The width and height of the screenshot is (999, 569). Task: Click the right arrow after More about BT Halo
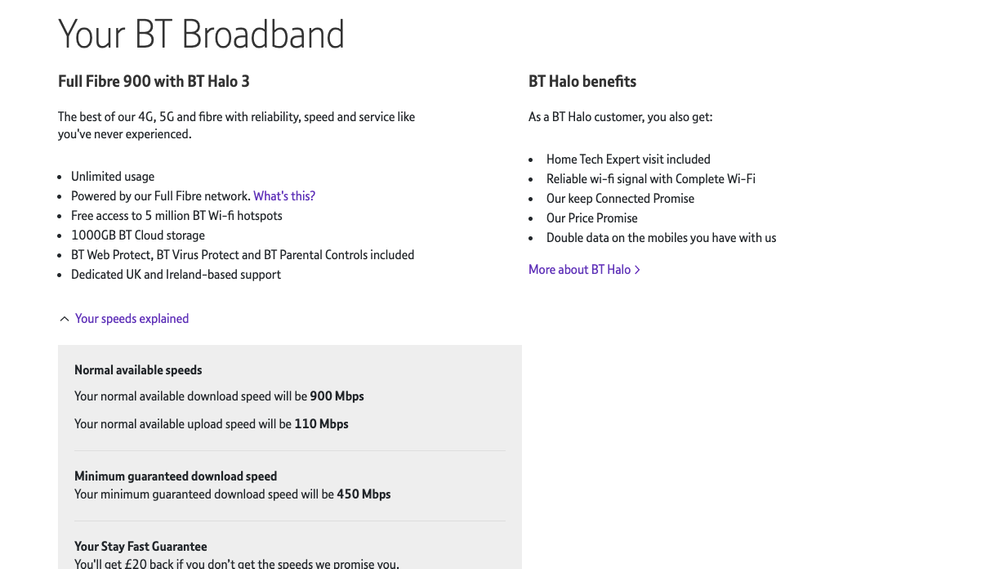pyautogui.click(x=637, y=270)
